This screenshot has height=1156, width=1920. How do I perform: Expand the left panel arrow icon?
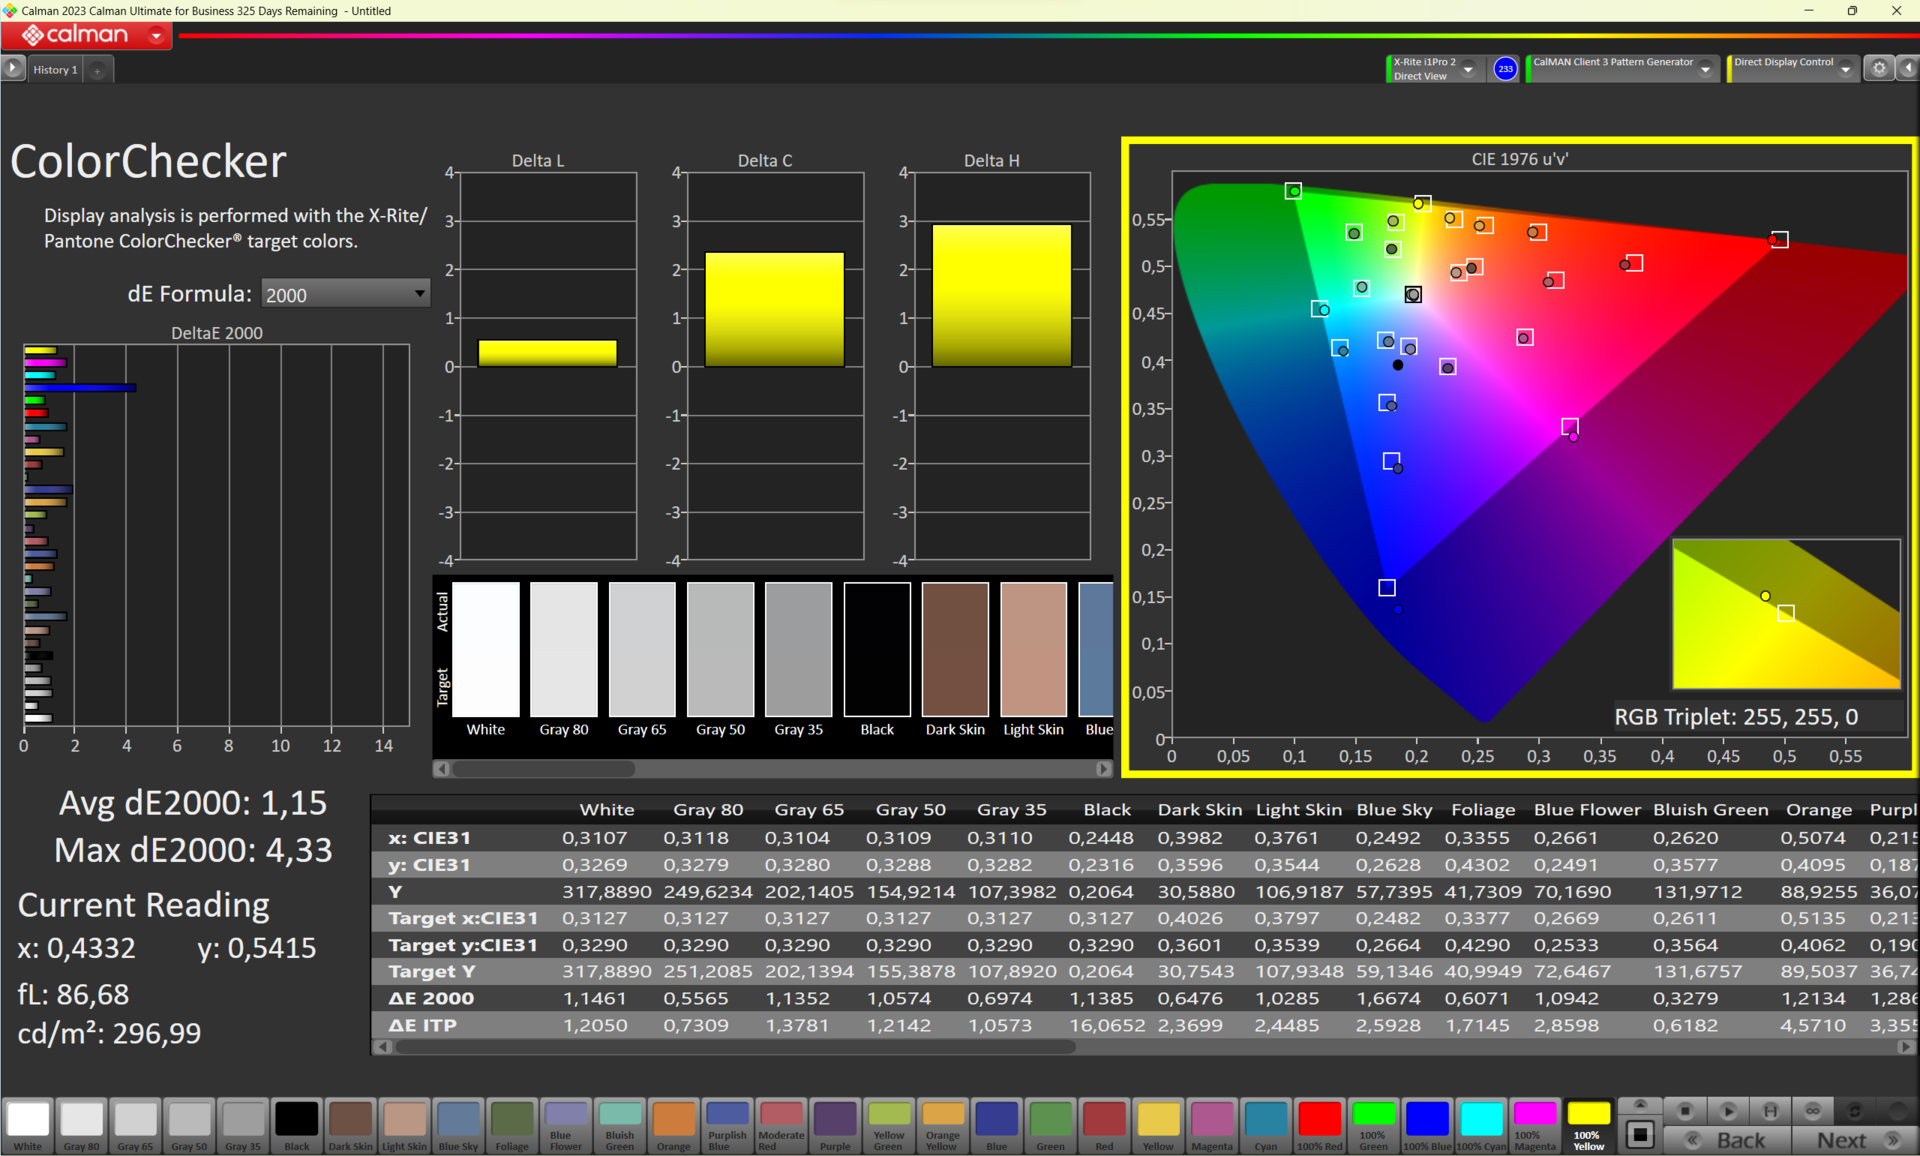point(12,68)
